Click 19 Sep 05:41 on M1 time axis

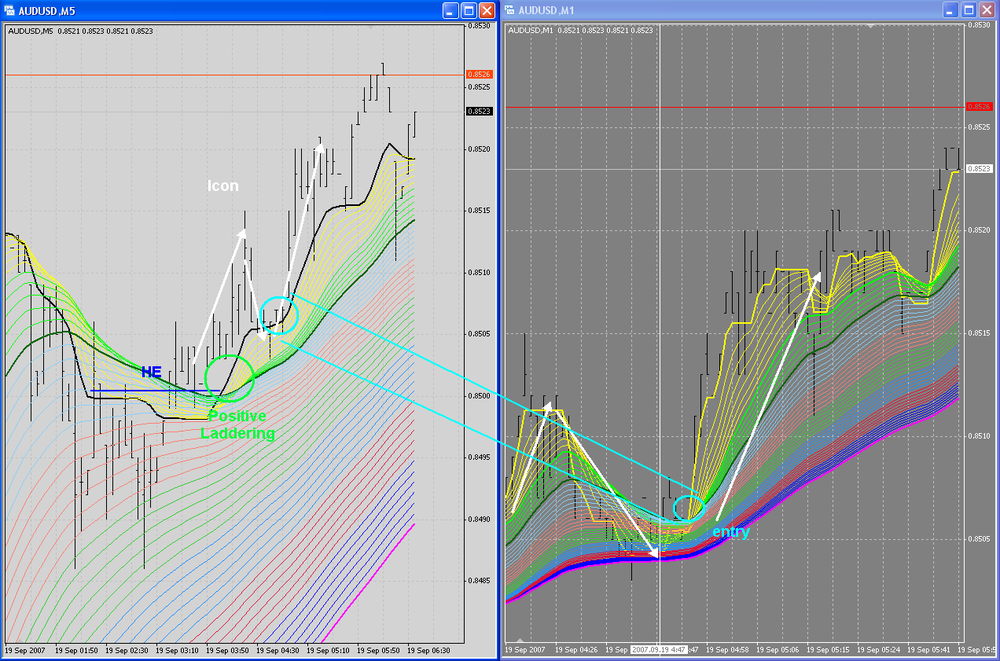(929, 650)
